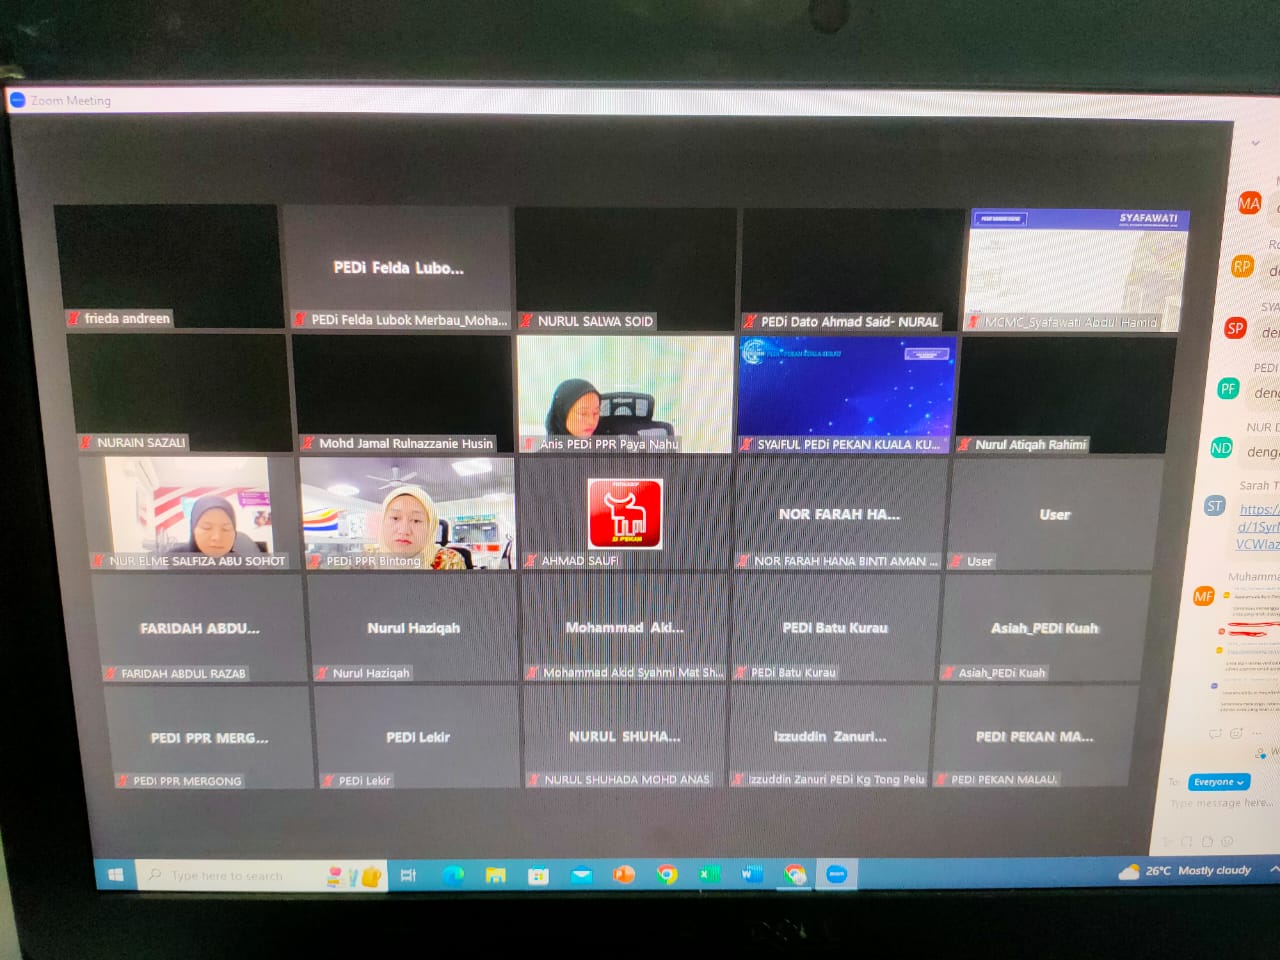Launch PowerPoint from the taskbar
Image resolution: width=1280 pixels, height=960 pixels.
pos(624,874)
